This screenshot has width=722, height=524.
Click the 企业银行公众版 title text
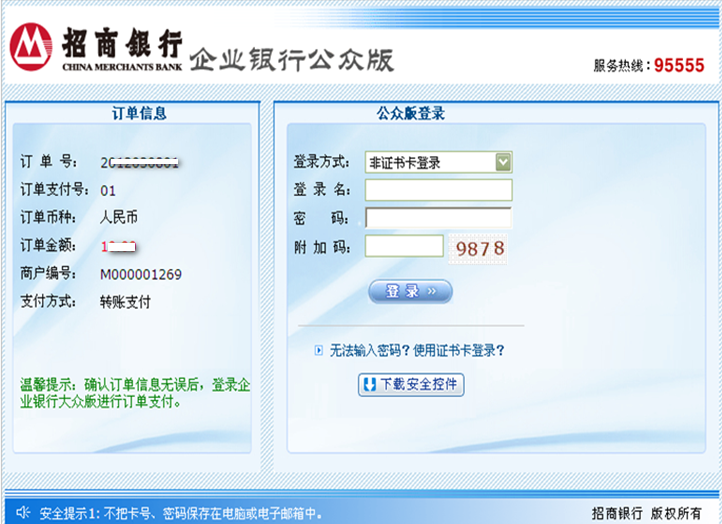pyautogui.click(x=292, y=59)
